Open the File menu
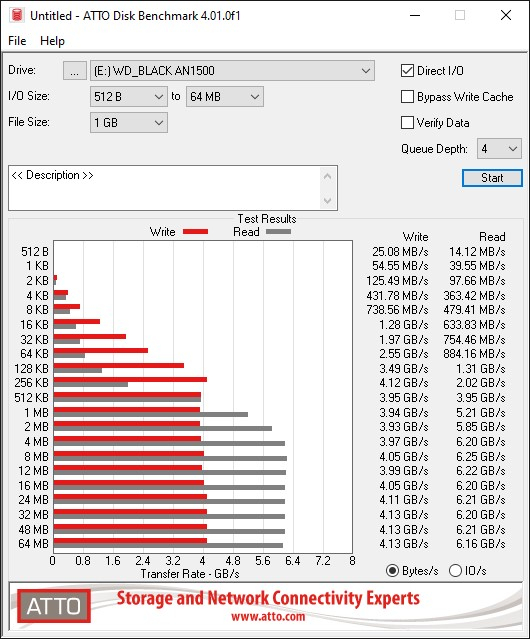Image resolution: width=530 pixels, height=639 pixels. 17,41
